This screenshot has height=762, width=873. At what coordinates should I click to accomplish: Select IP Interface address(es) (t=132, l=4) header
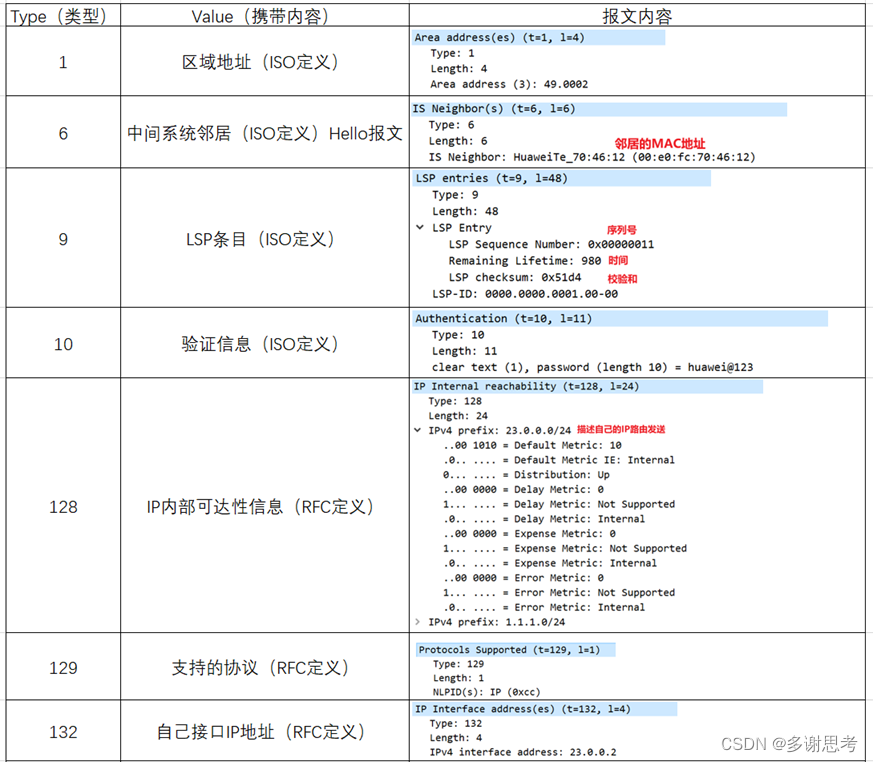coord(545,709)
